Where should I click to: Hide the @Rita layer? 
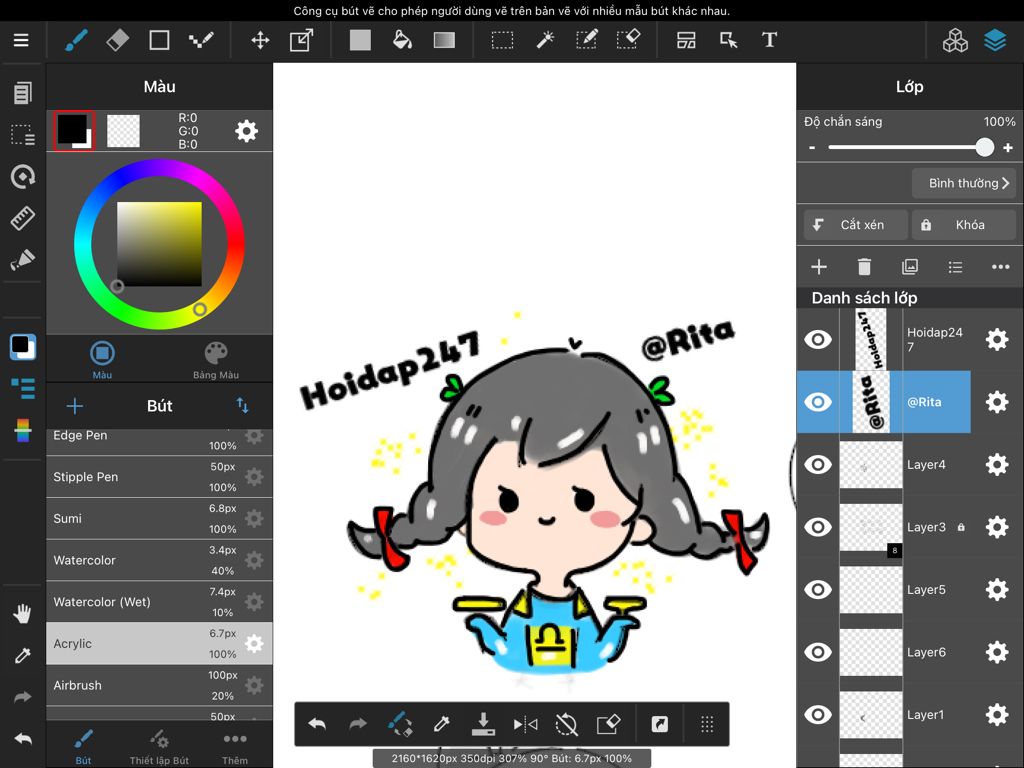(x=818, y=402)
